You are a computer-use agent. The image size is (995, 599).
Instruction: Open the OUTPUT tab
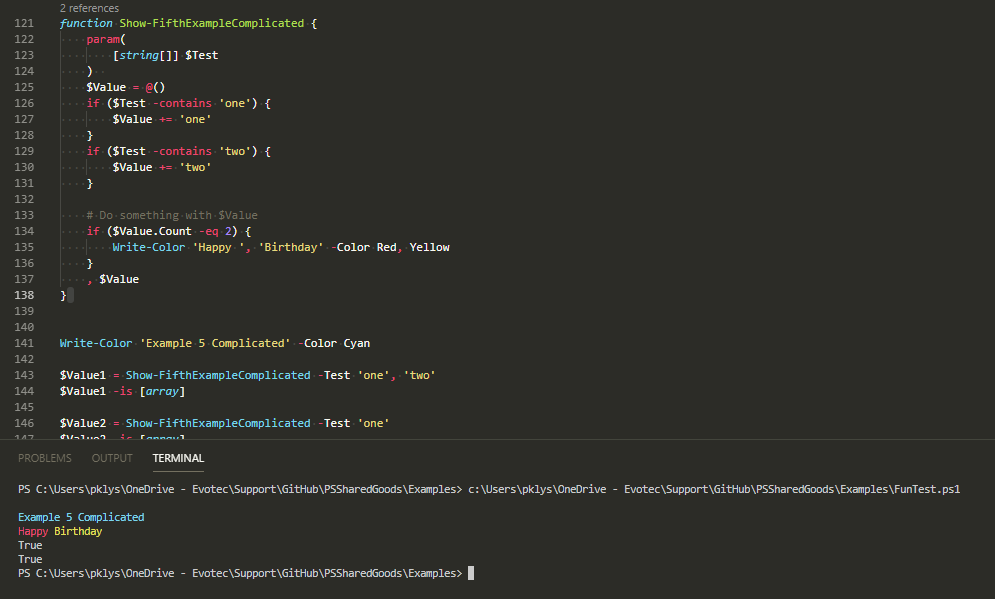tap(111, 457)
